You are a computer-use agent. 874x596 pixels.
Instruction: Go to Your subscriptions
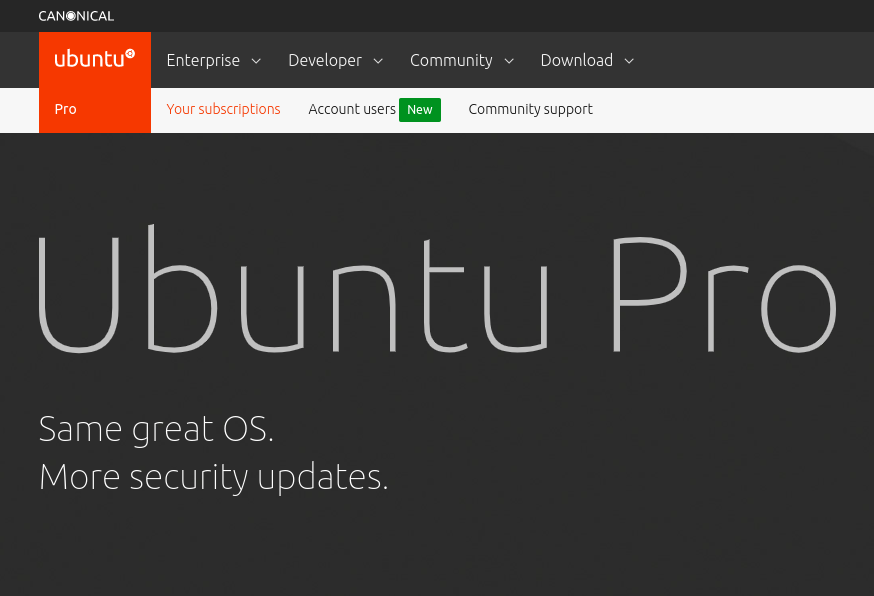click(223, 109)
